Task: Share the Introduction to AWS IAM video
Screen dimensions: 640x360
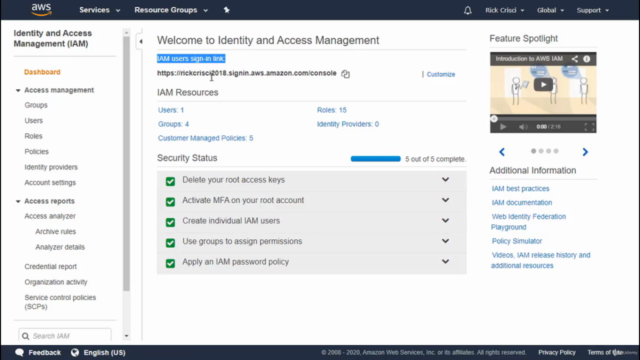Action: pos(574,59)
